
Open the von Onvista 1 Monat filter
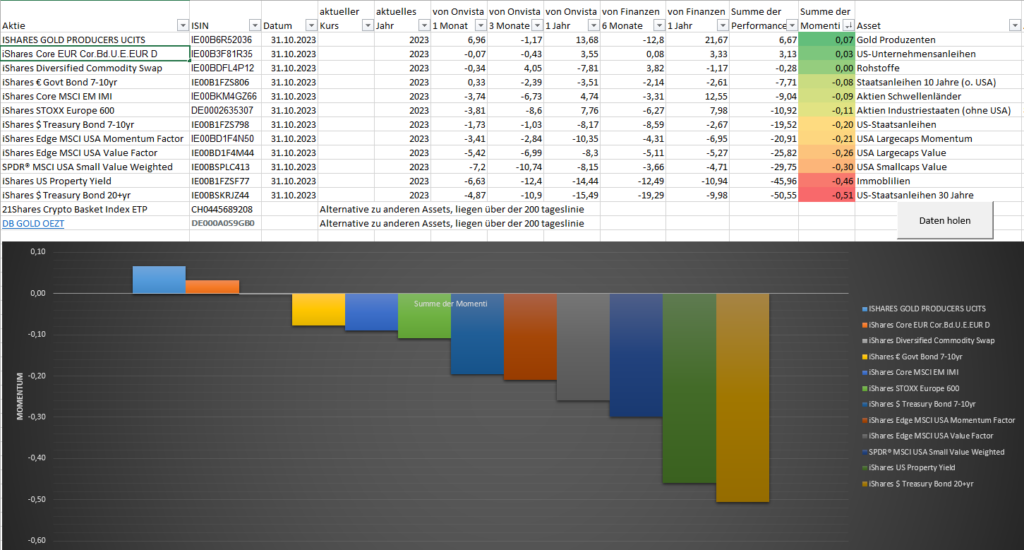click(x=481, y=25)
